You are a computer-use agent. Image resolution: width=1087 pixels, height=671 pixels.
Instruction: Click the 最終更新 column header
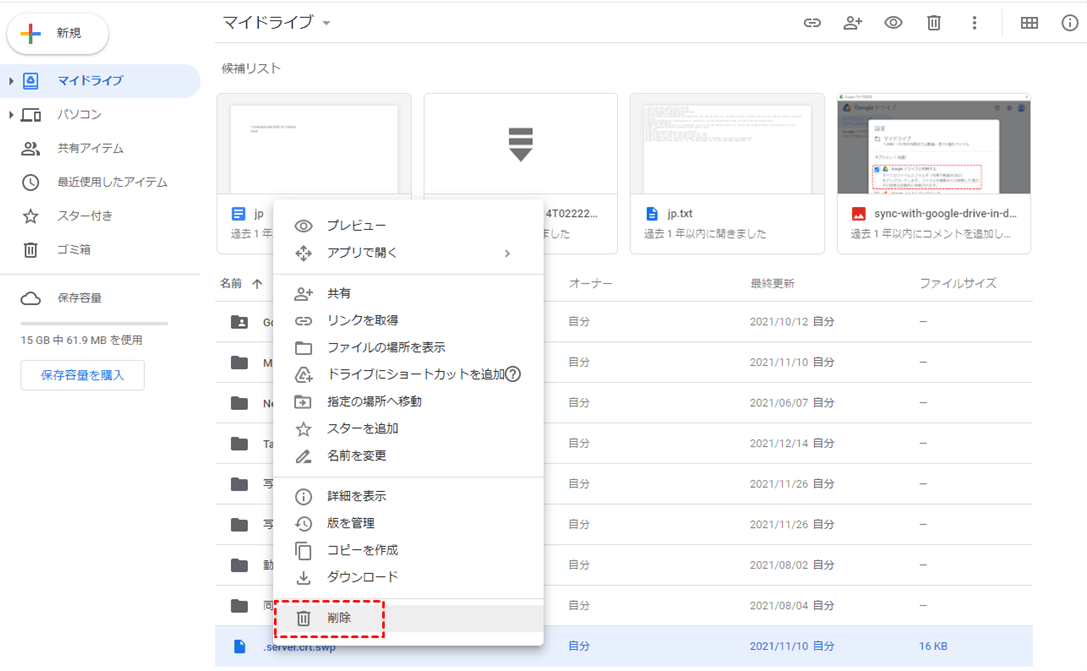(x=772, y=284)
